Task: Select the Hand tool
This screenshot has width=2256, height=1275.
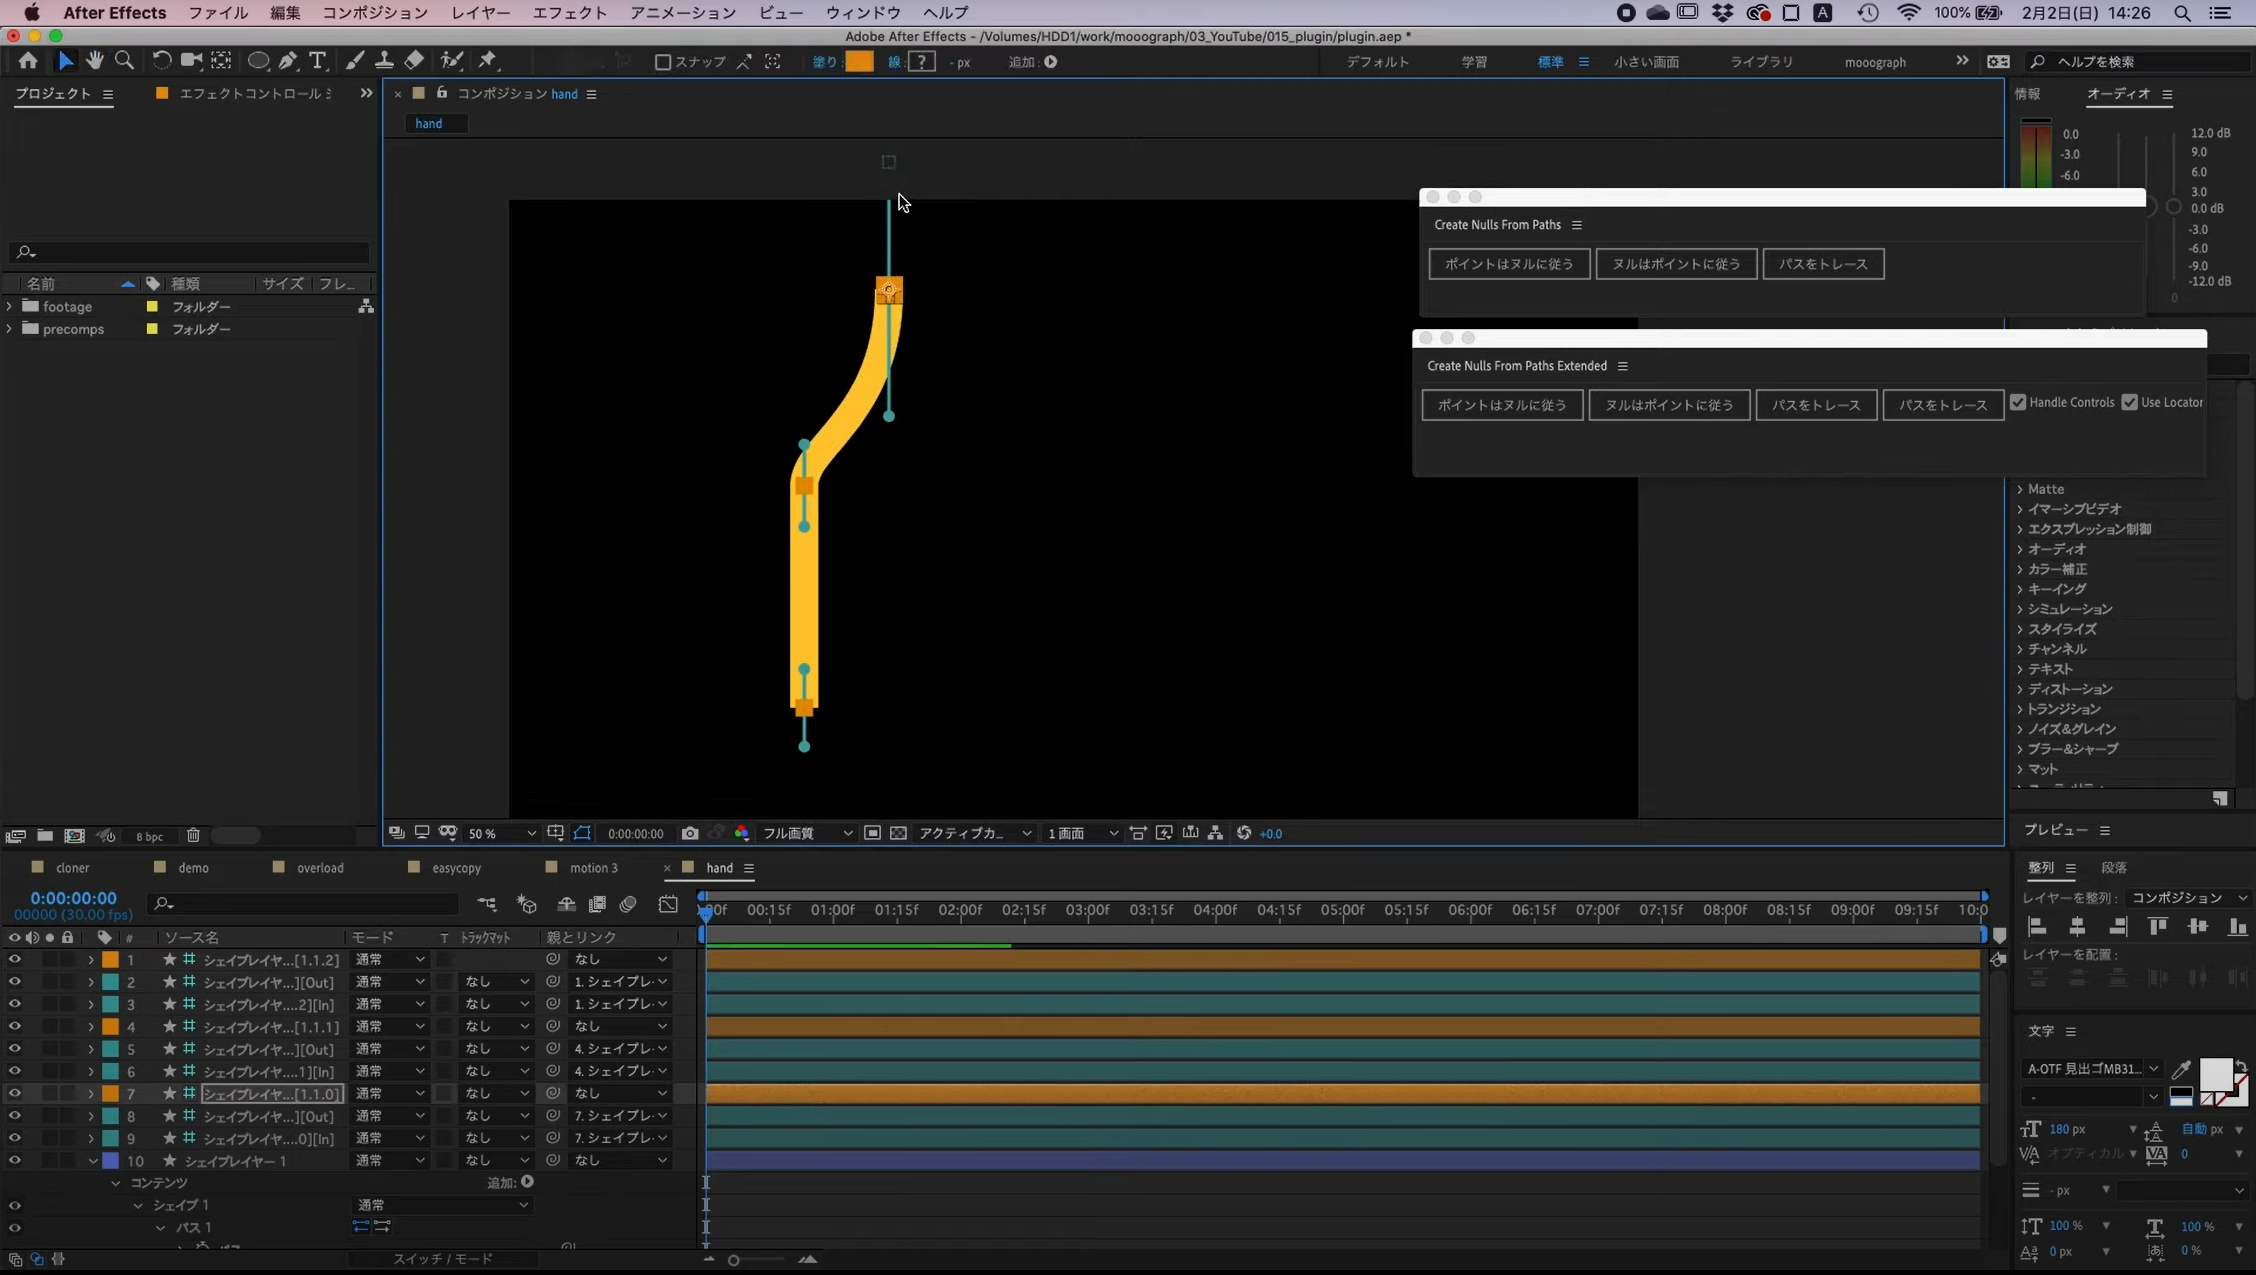Action: [94, 61]
